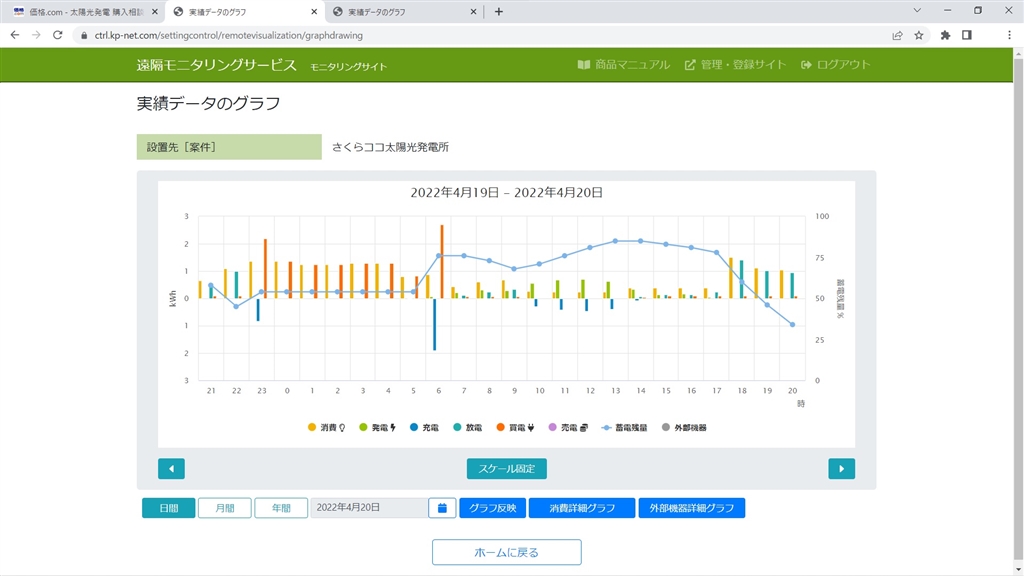
Task: Click the chart title 2022年4月19日 – 2022年4月20日
Action: coord(506,193)
